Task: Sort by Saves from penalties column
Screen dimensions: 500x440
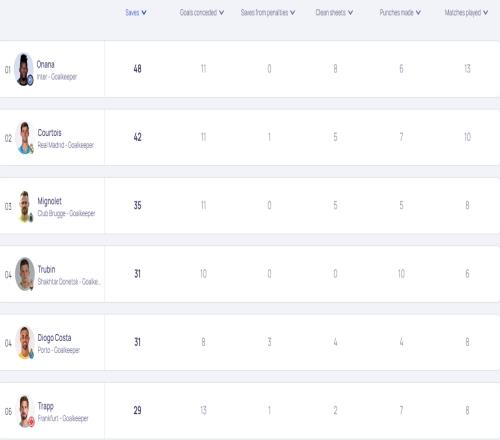Action: (268, 13)
